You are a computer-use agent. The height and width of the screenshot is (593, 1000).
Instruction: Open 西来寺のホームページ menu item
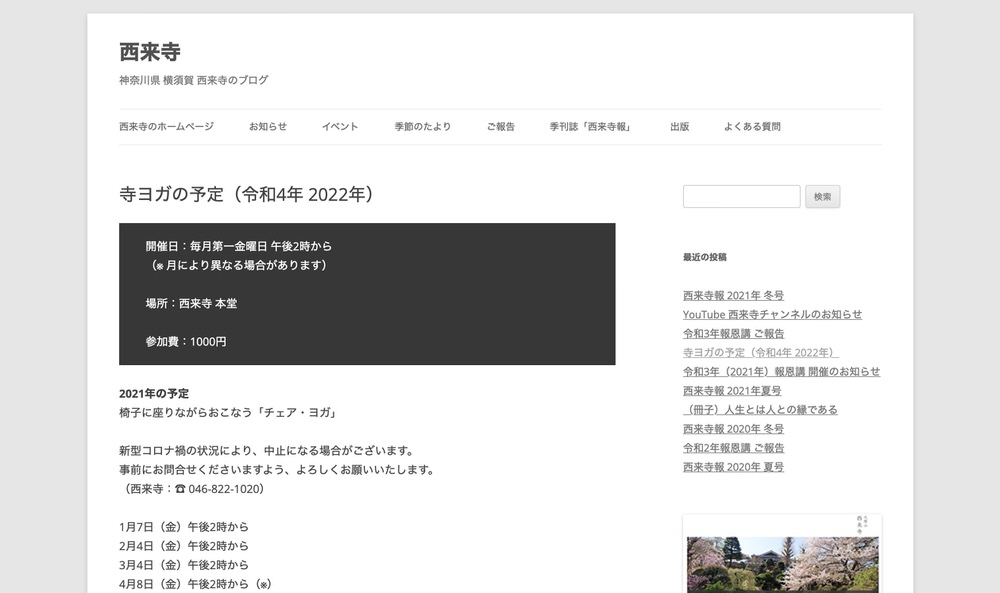point(166,127)
